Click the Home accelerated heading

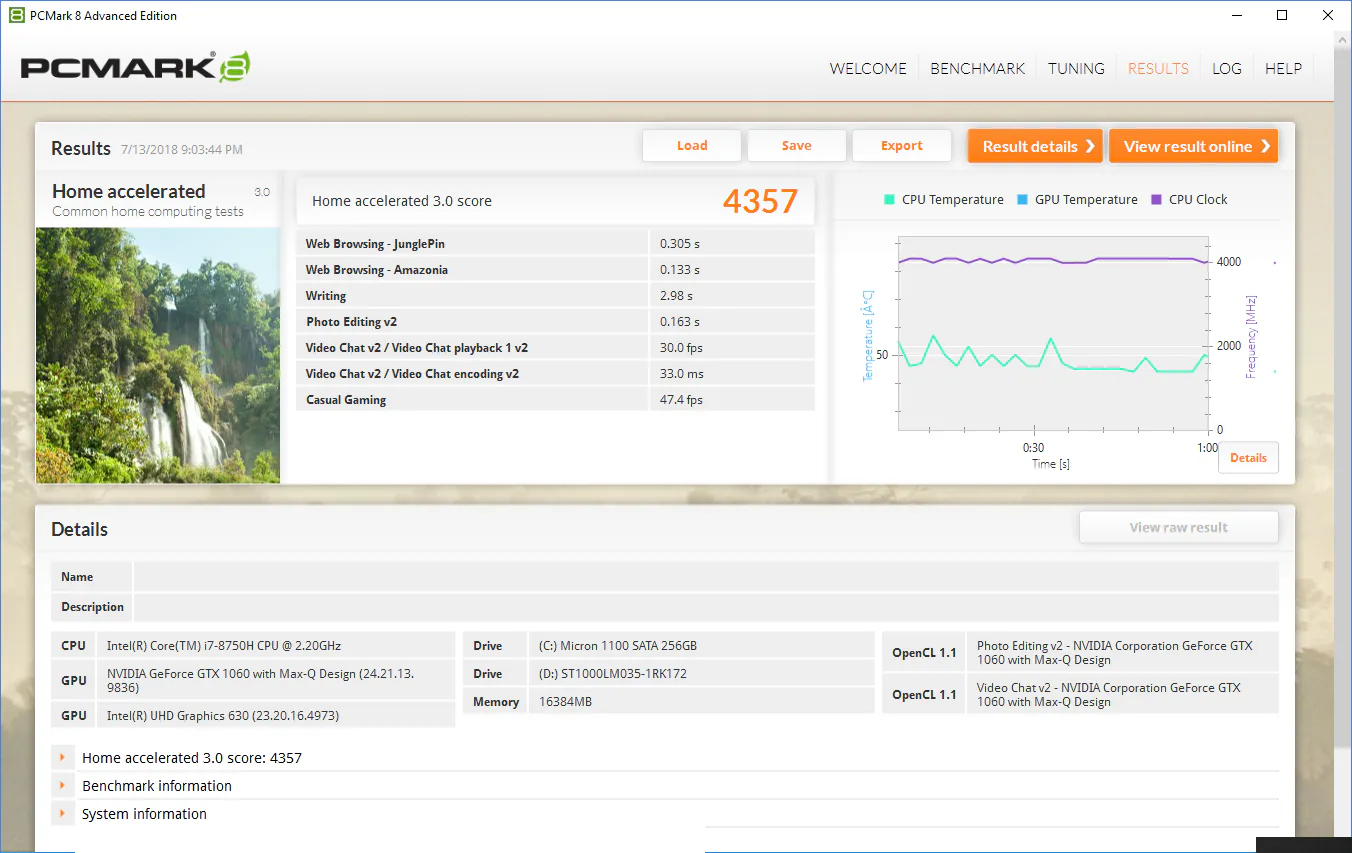(129, 191)
